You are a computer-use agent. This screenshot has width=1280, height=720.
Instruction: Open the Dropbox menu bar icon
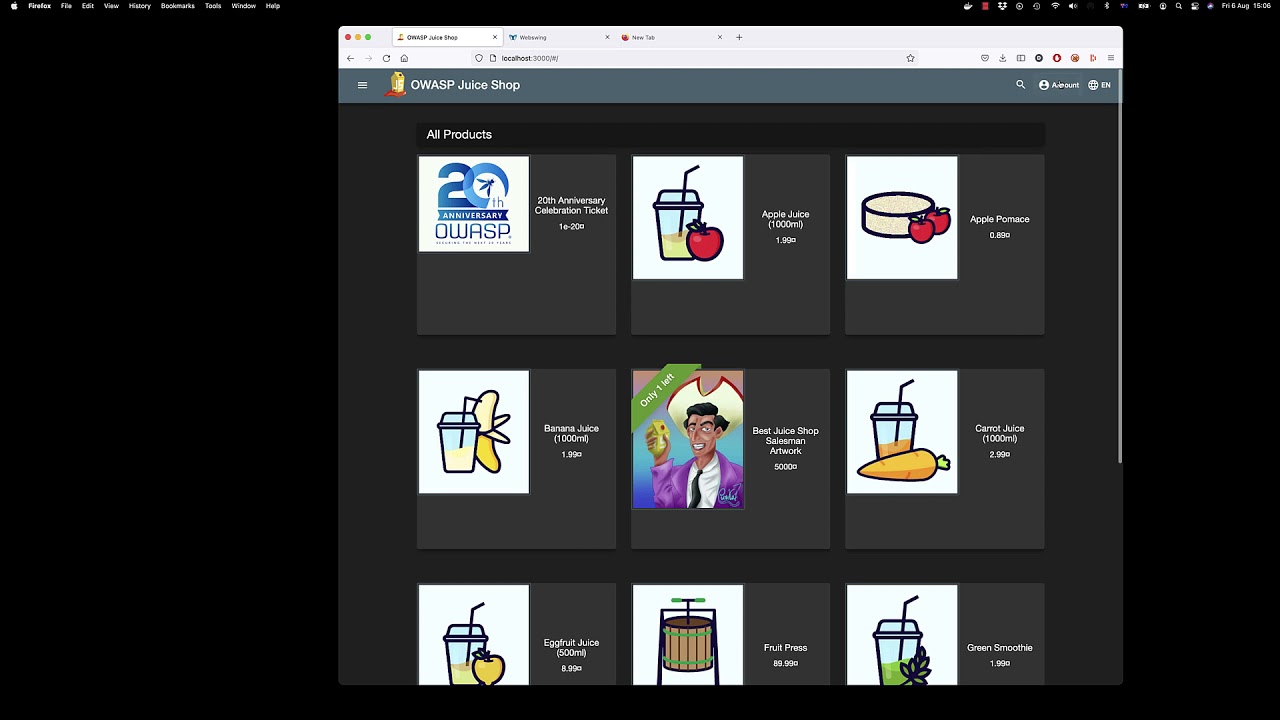coord(1002,6)
